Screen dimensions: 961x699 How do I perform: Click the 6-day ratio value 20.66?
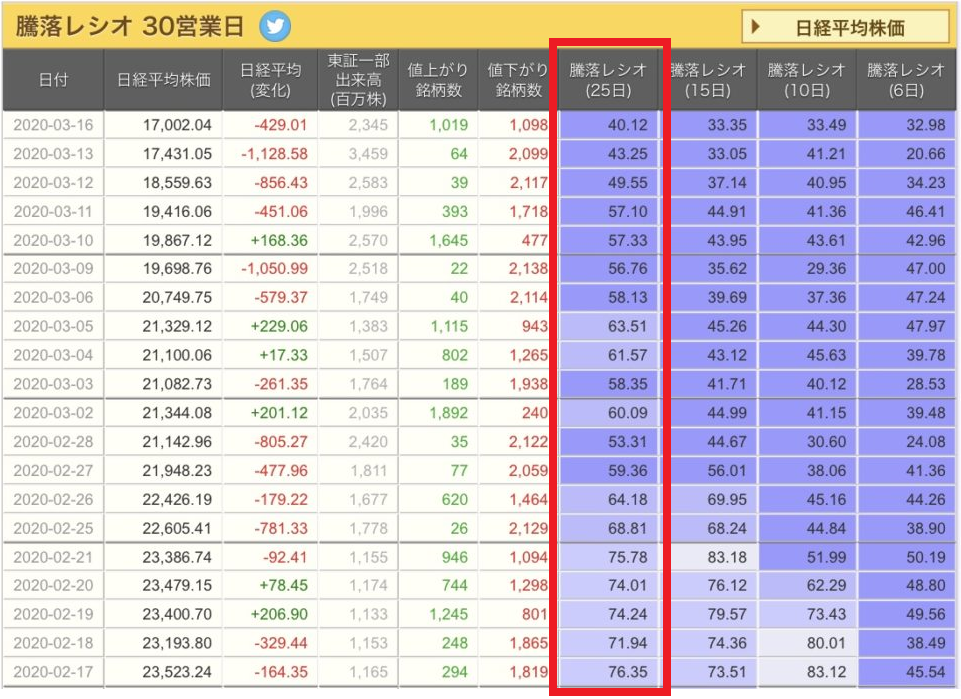(x=925, y=154)
